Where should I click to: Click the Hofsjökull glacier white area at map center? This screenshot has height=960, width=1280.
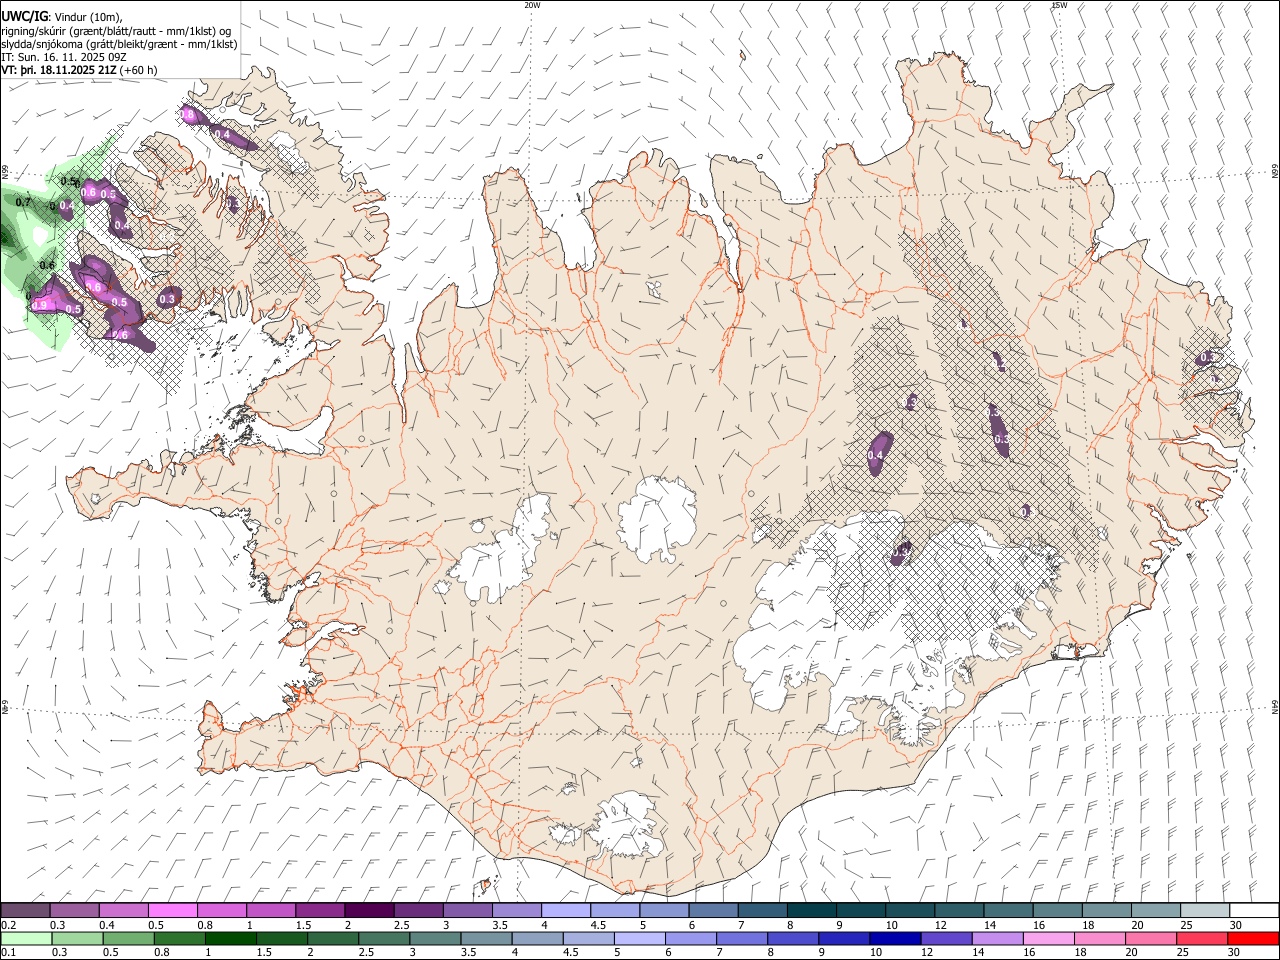tap(657, 518)
